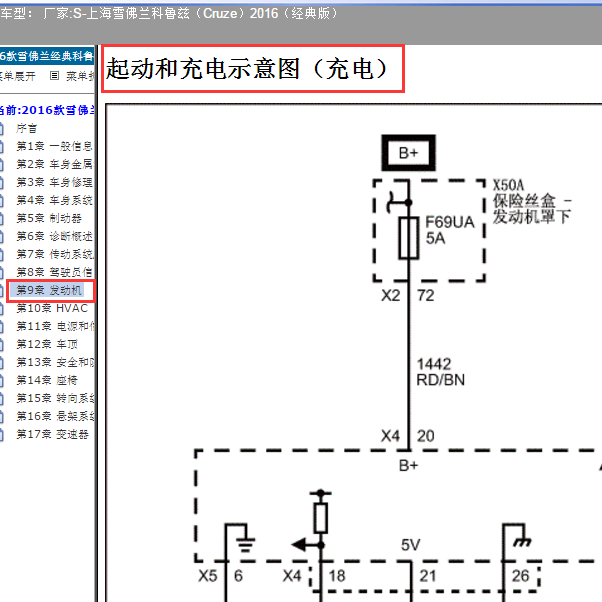Open 第5章 制动器 chapter
The image size is (602, 602).
tap(49, 218)
